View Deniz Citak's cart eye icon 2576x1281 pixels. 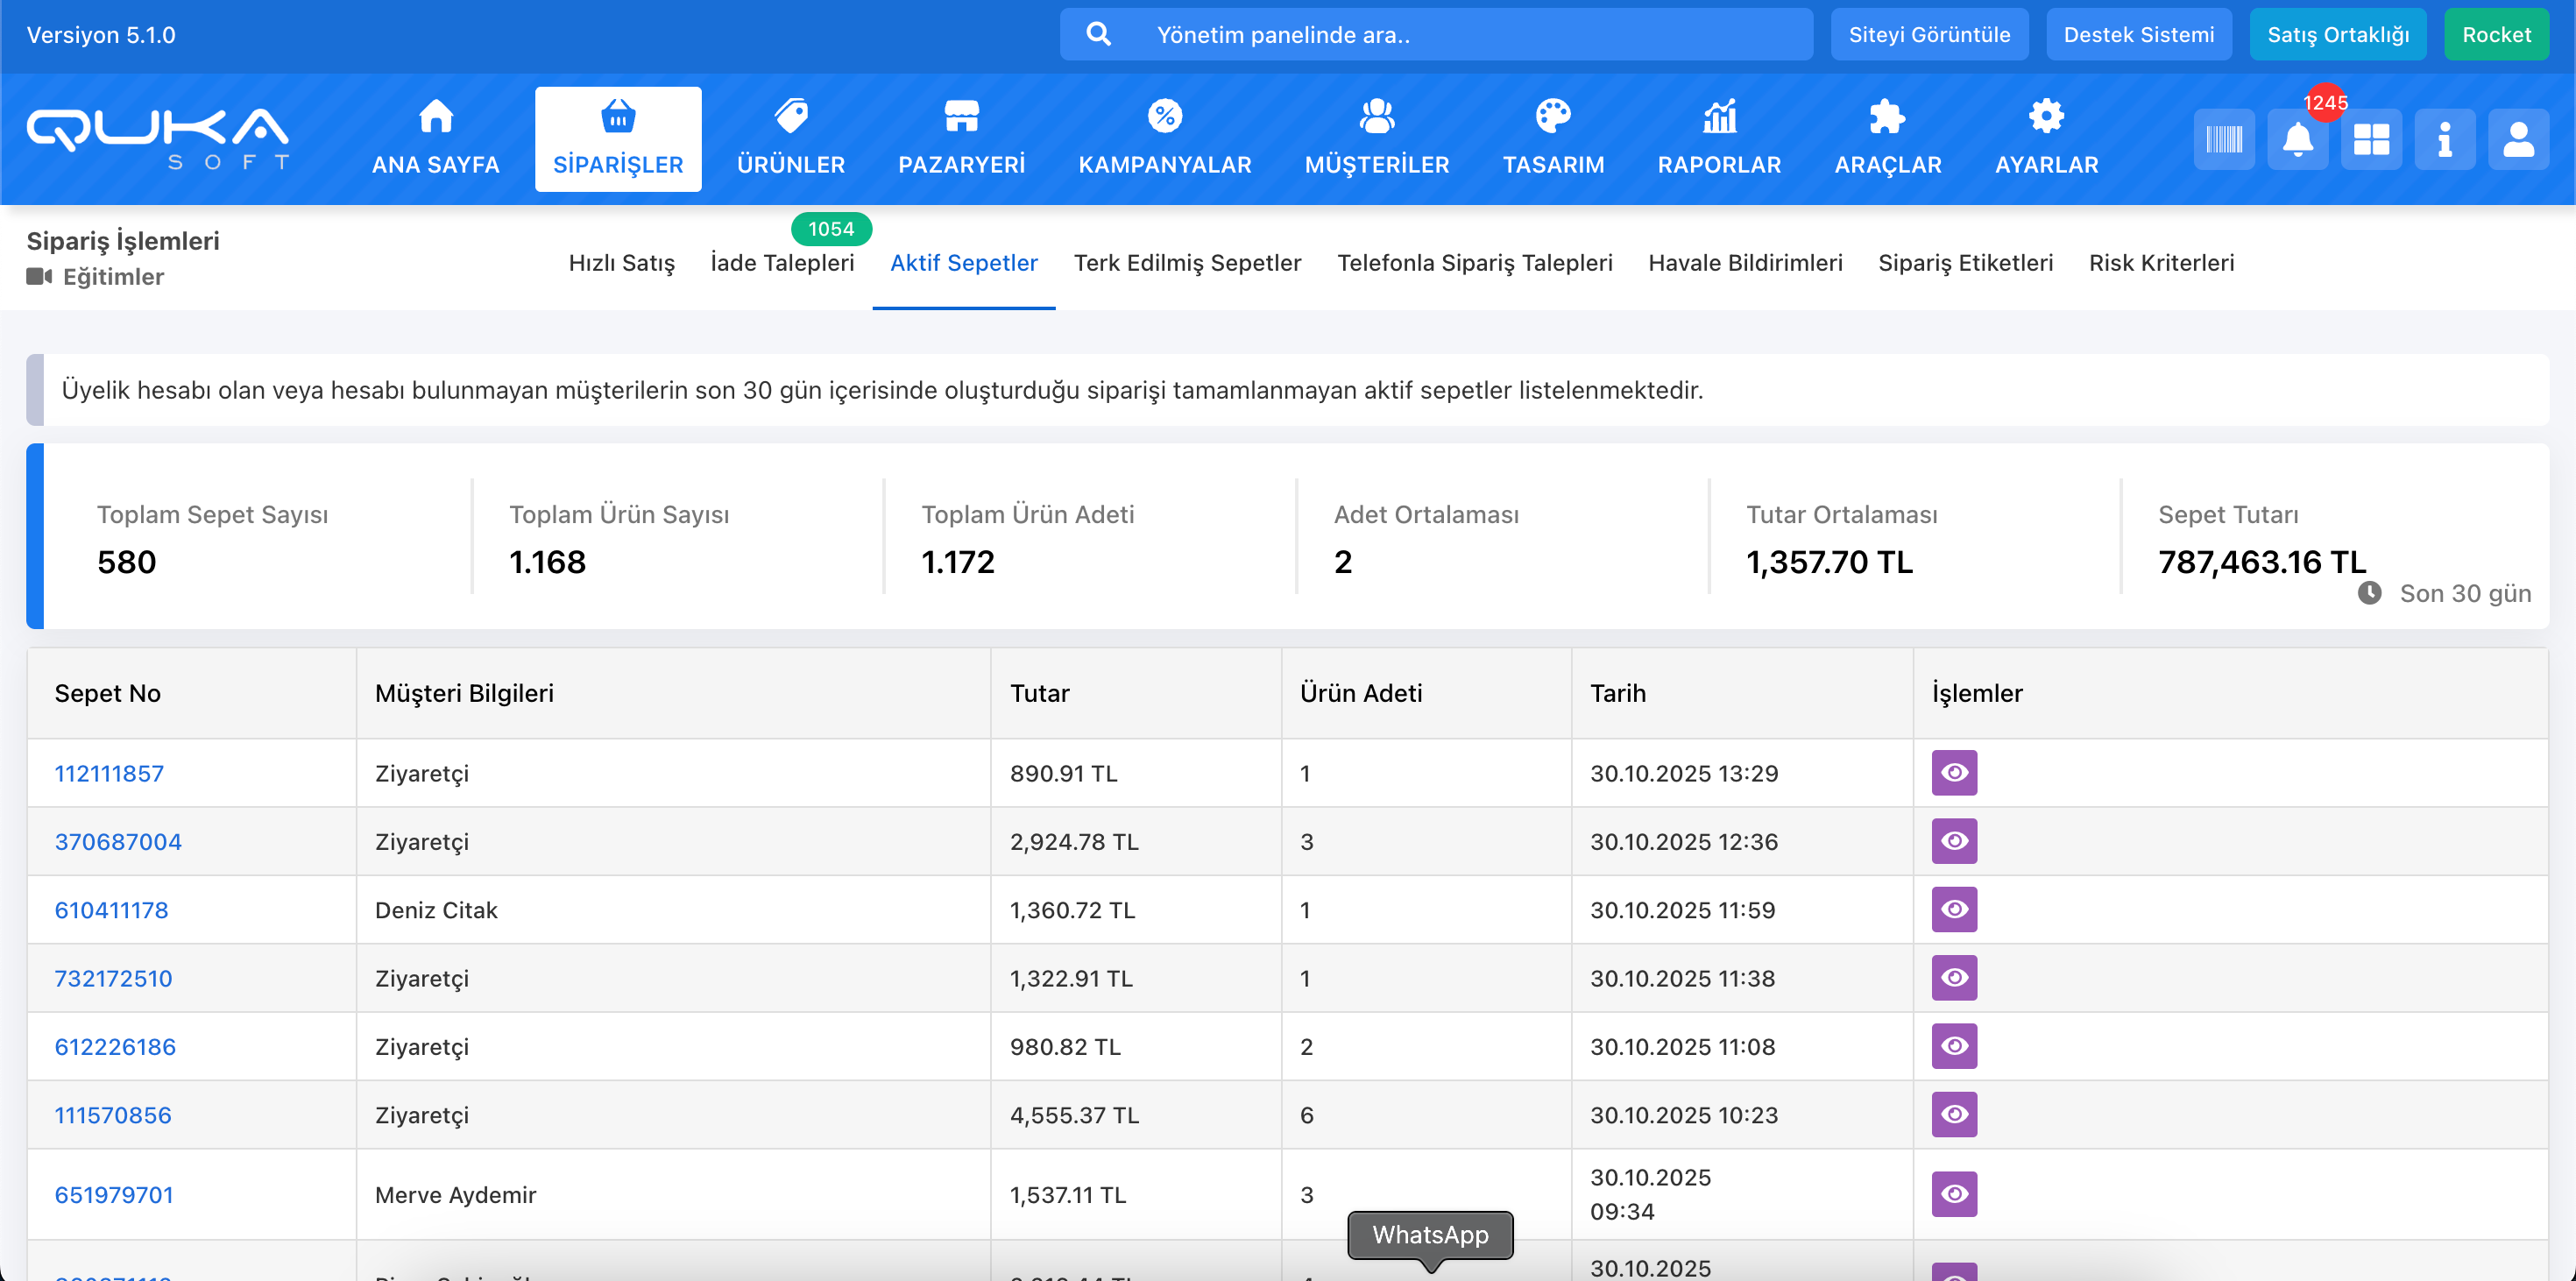(1953, 910)
